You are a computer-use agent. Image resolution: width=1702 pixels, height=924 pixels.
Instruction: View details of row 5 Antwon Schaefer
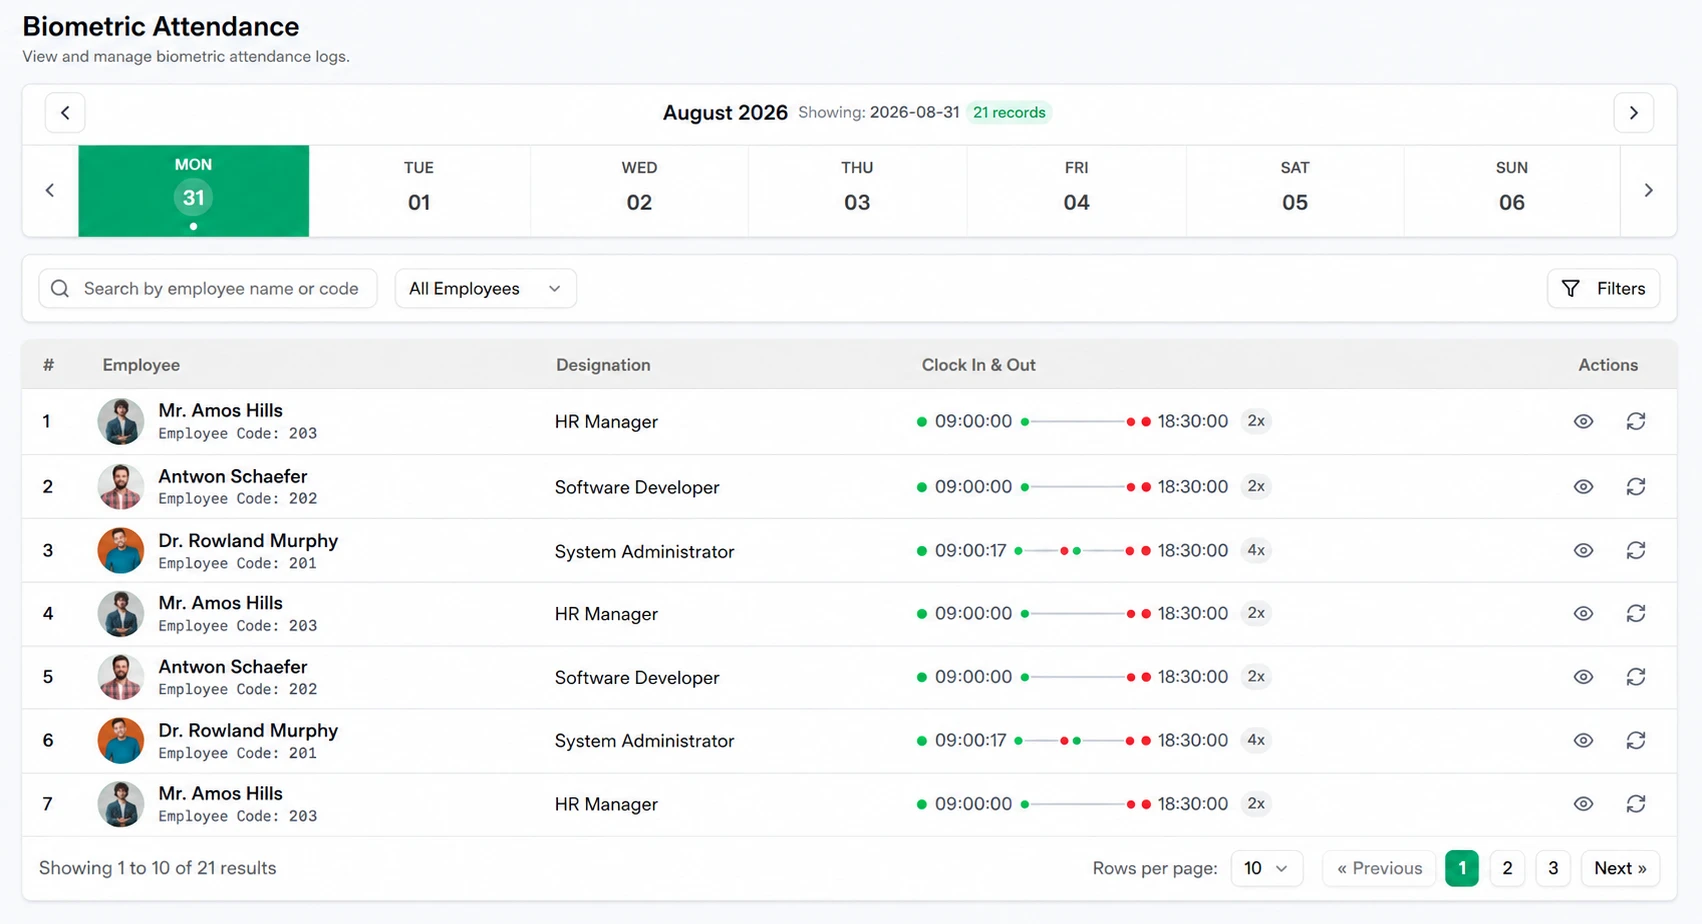coord(1583,677)
